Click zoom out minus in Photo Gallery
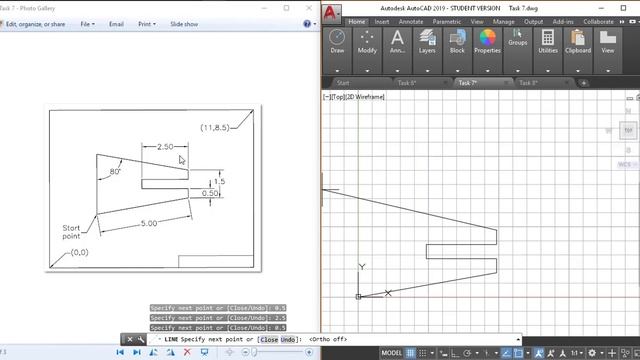The image size is (640, 360). 245,352
